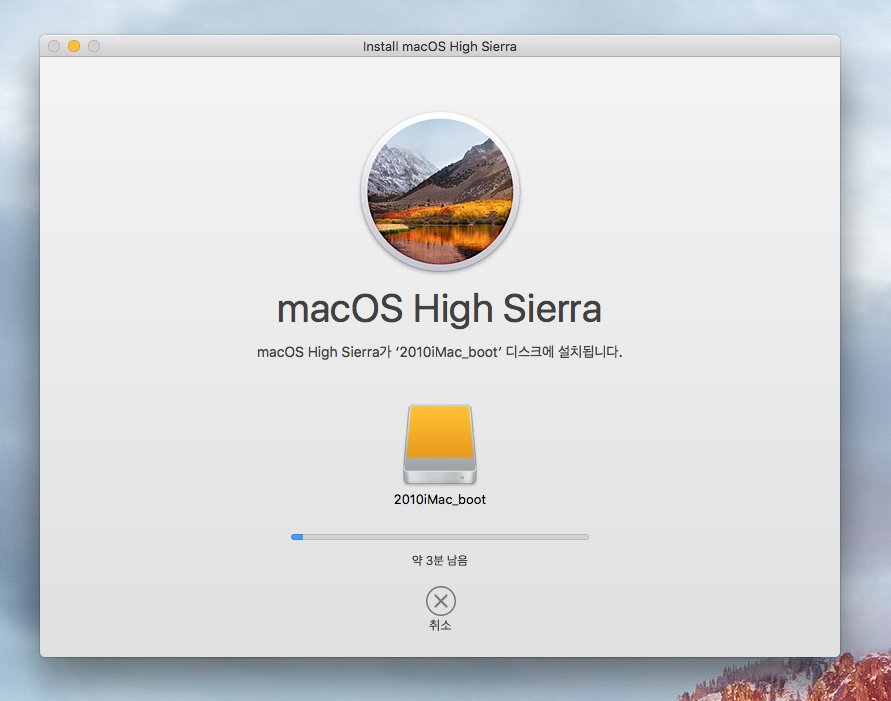Click the '약 3분 남음' remaining time text
The image size is (891, 701).
point(440,561)
